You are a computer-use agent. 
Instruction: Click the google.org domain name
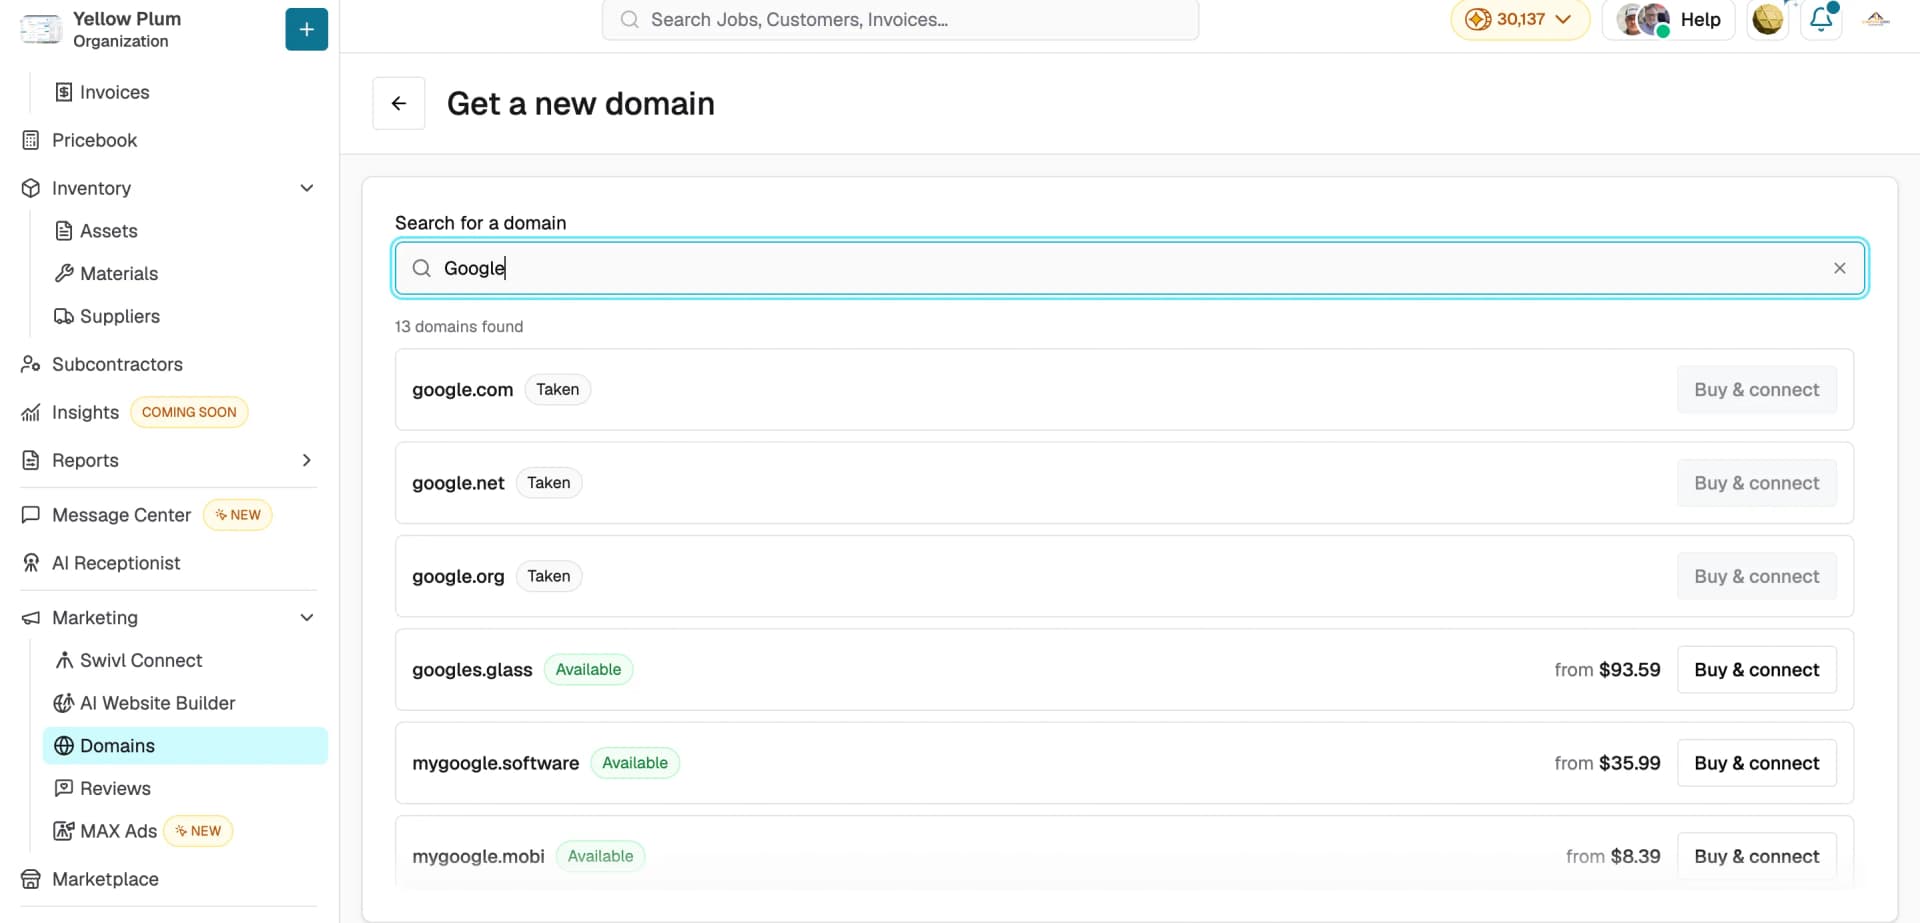click(x=458, y=576)
